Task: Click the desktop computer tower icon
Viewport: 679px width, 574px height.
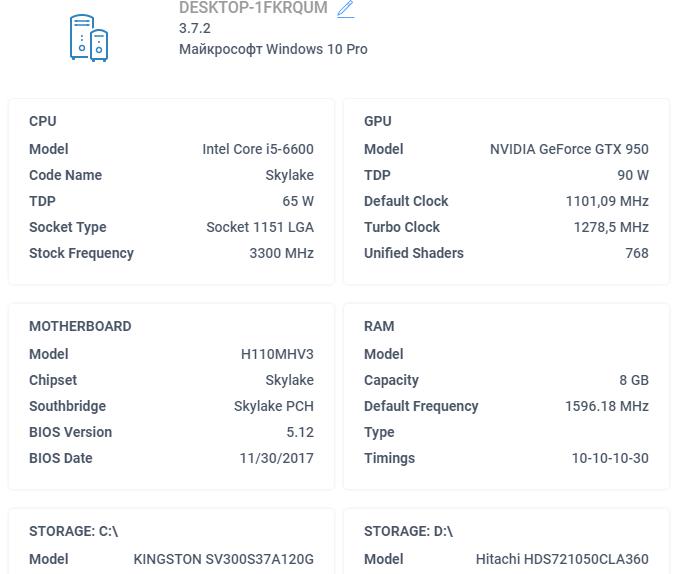Action: point(89,37)
